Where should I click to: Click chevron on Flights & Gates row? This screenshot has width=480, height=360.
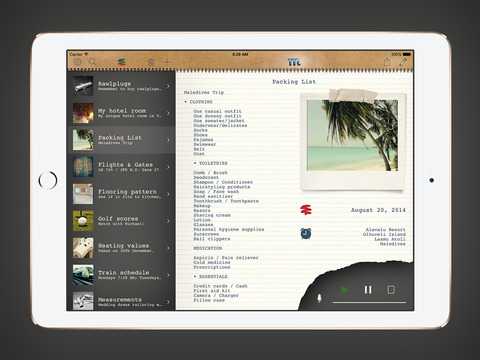click(168, 167)
